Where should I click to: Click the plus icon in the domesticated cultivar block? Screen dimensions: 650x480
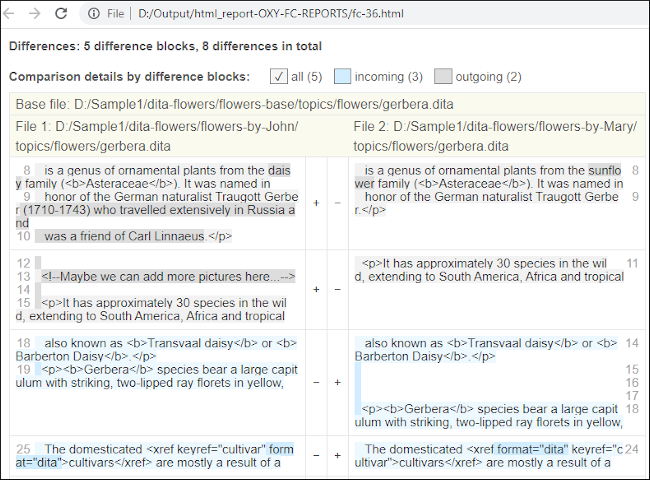click(x=337, y=455)
